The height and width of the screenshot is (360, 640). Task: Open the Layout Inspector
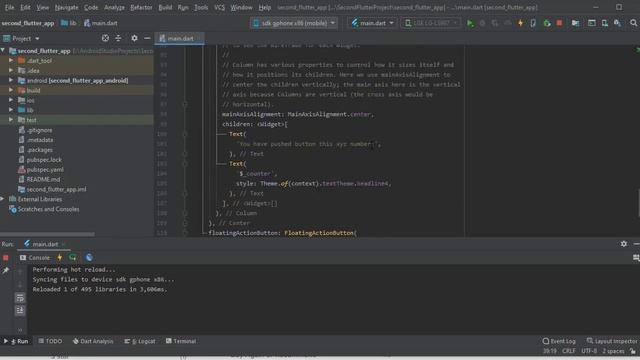(x=612, y=341)
